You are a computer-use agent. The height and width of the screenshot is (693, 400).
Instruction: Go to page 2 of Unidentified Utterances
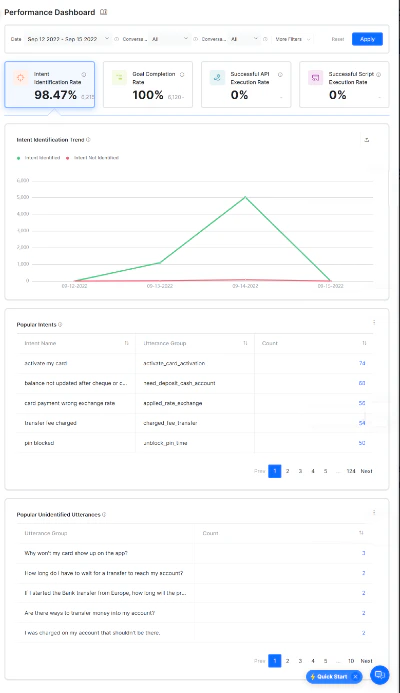(287, 661)
